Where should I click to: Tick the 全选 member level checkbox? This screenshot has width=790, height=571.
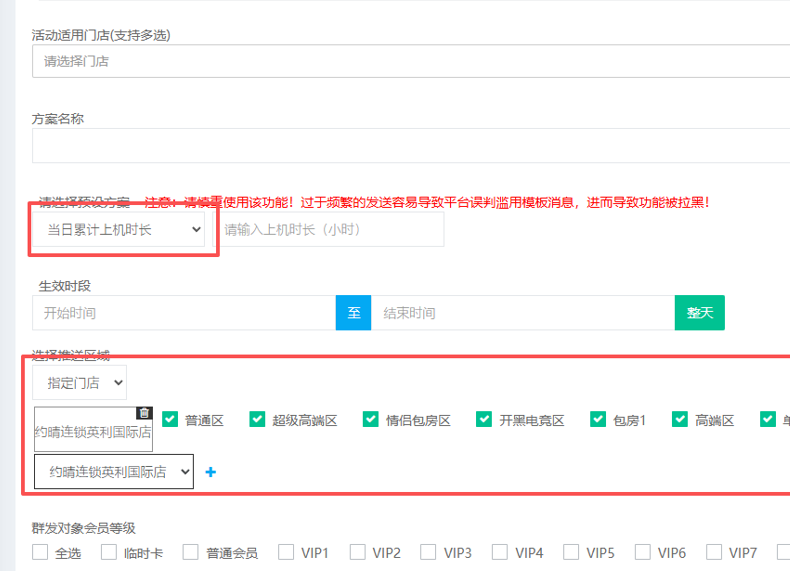pyautogui.click(x=40, y=552)
